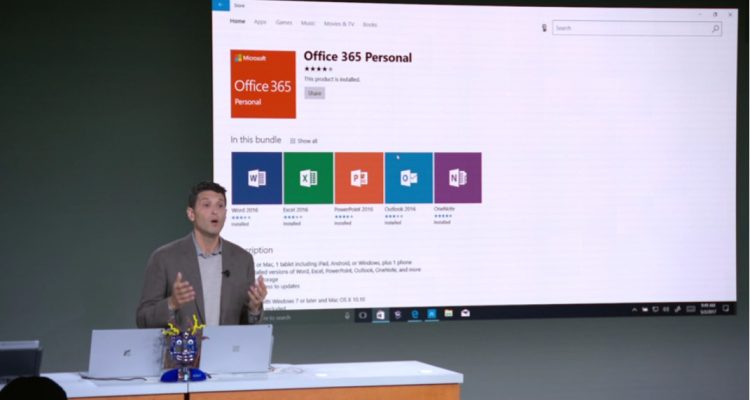Image resolution: width=750 pixels, height=400 pixels.
Task: Click the Office 365 Personal logo tile
Action: pos(263,84)
